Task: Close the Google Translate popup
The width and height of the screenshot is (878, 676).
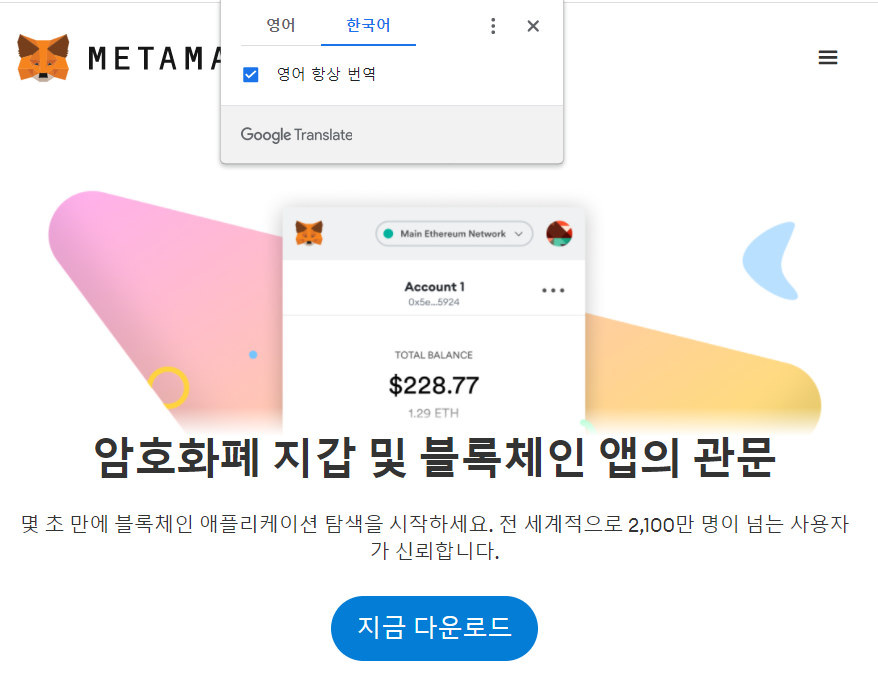Action: click(533, 26)
